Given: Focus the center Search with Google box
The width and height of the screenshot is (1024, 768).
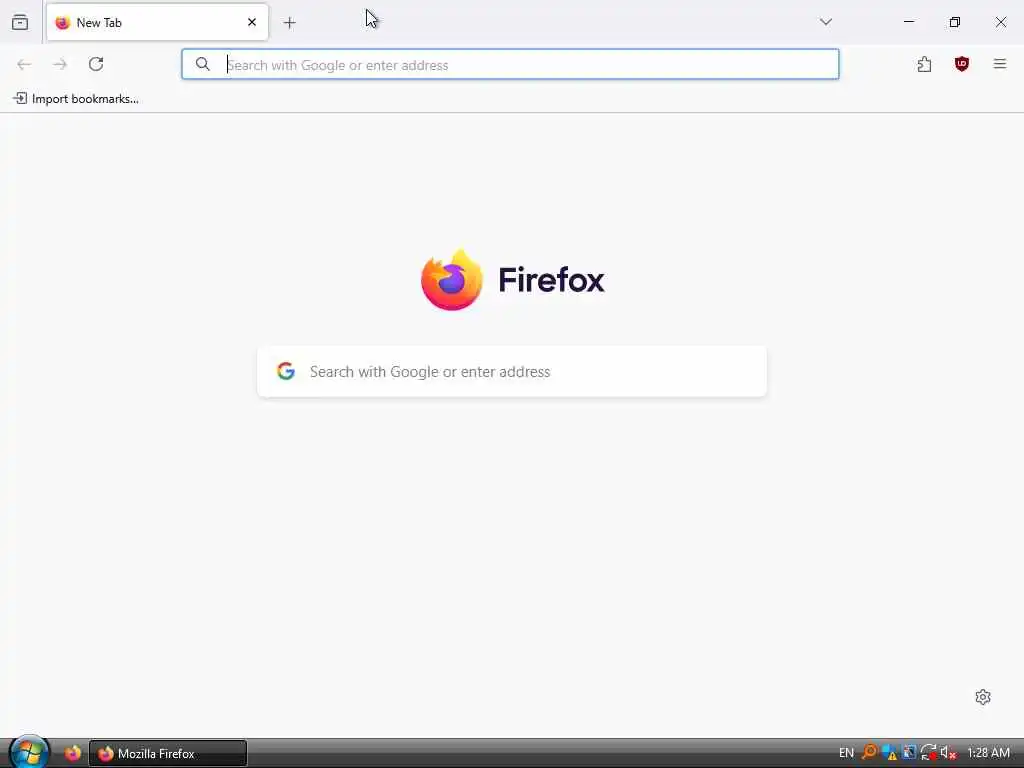Looking at the screenshot, I should [512, 371].
